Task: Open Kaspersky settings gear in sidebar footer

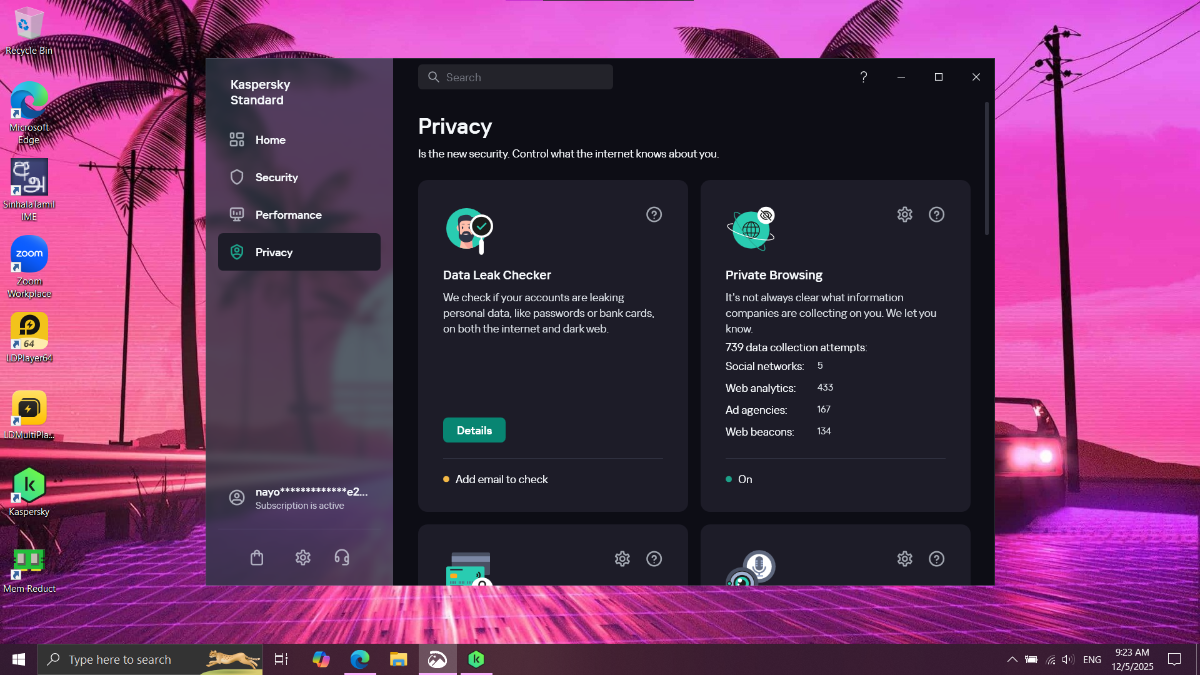Action: click(303, 558)
